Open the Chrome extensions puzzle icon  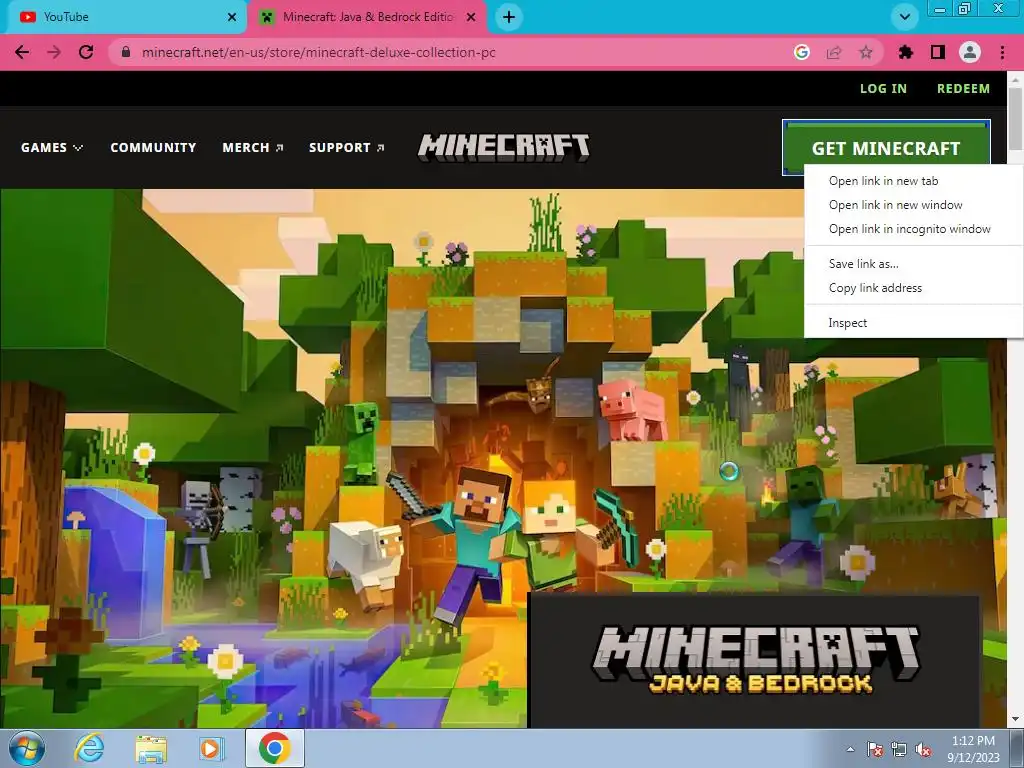(906, 52)
